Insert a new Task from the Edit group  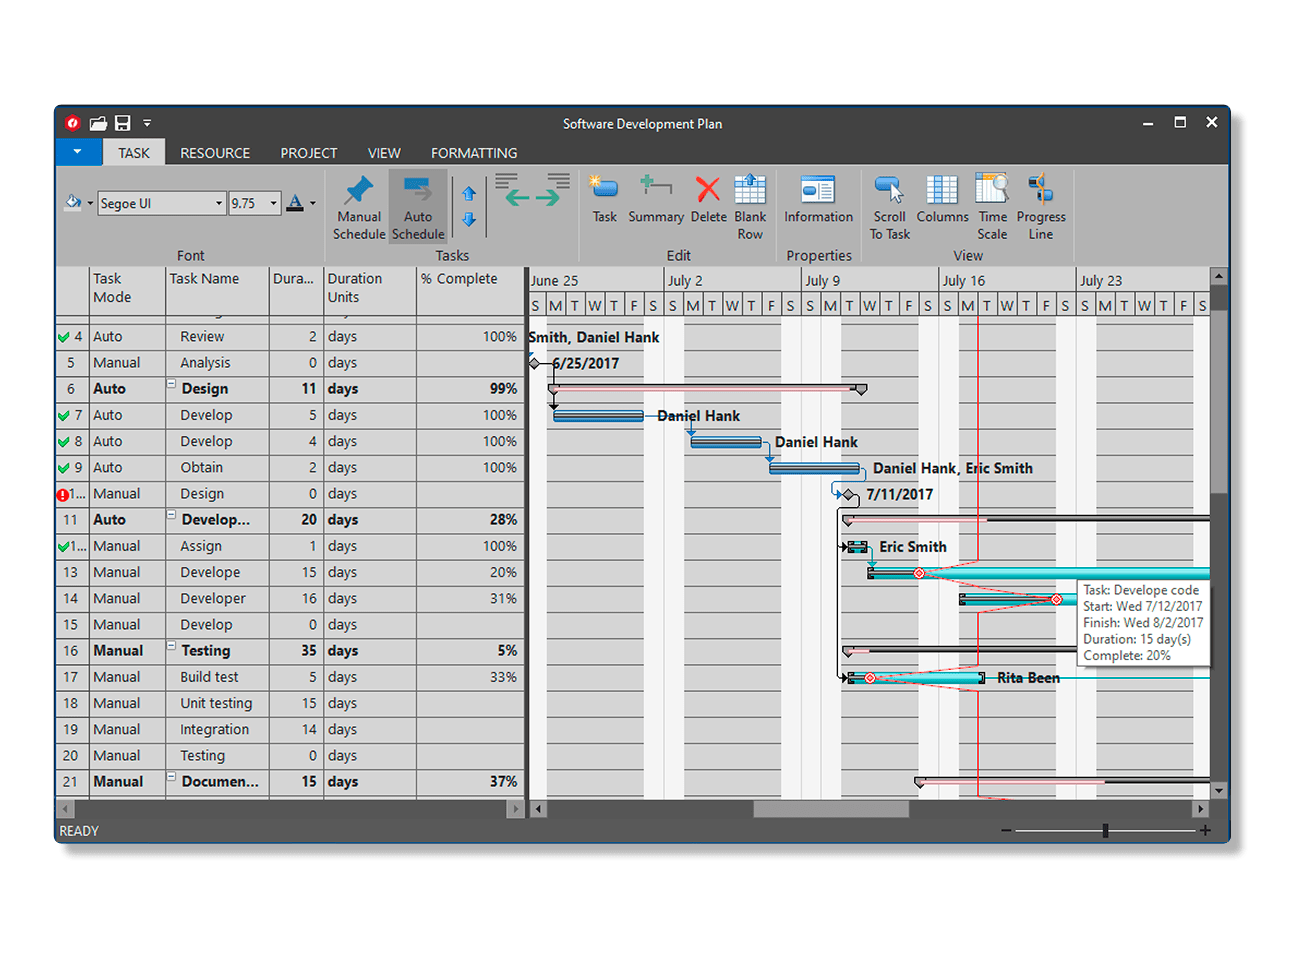[604, 205]
